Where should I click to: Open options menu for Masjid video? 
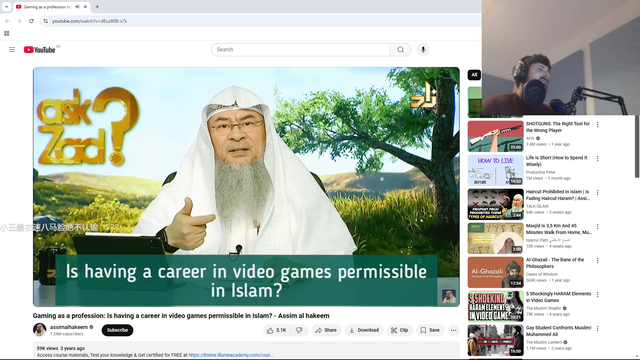point(598,227)
